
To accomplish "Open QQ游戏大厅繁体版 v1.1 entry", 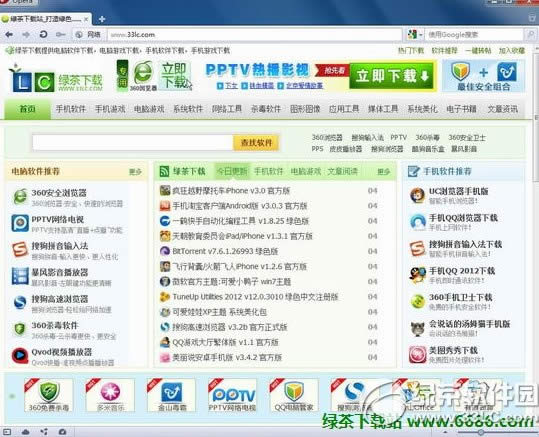I will pos(226,342).
